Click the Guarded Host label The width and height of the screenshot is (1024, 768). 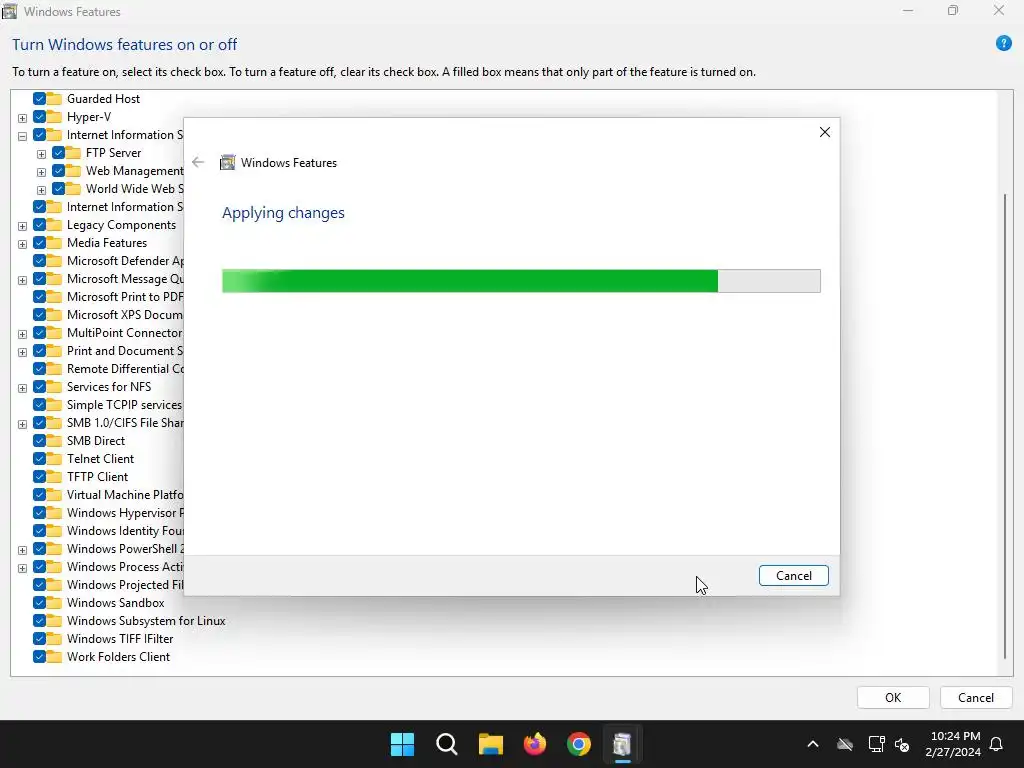tap(103, 99)
